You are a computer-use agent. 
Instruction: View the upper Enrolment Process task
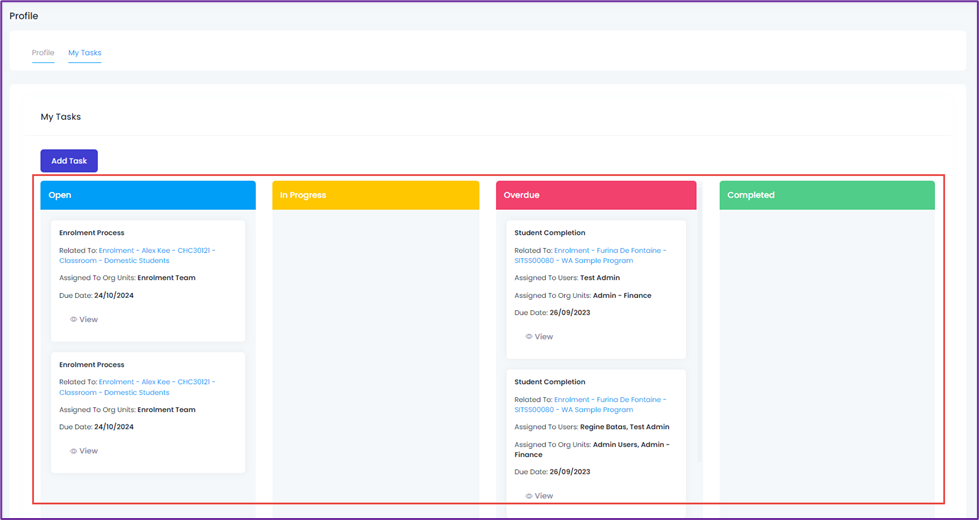pos(84,320)
